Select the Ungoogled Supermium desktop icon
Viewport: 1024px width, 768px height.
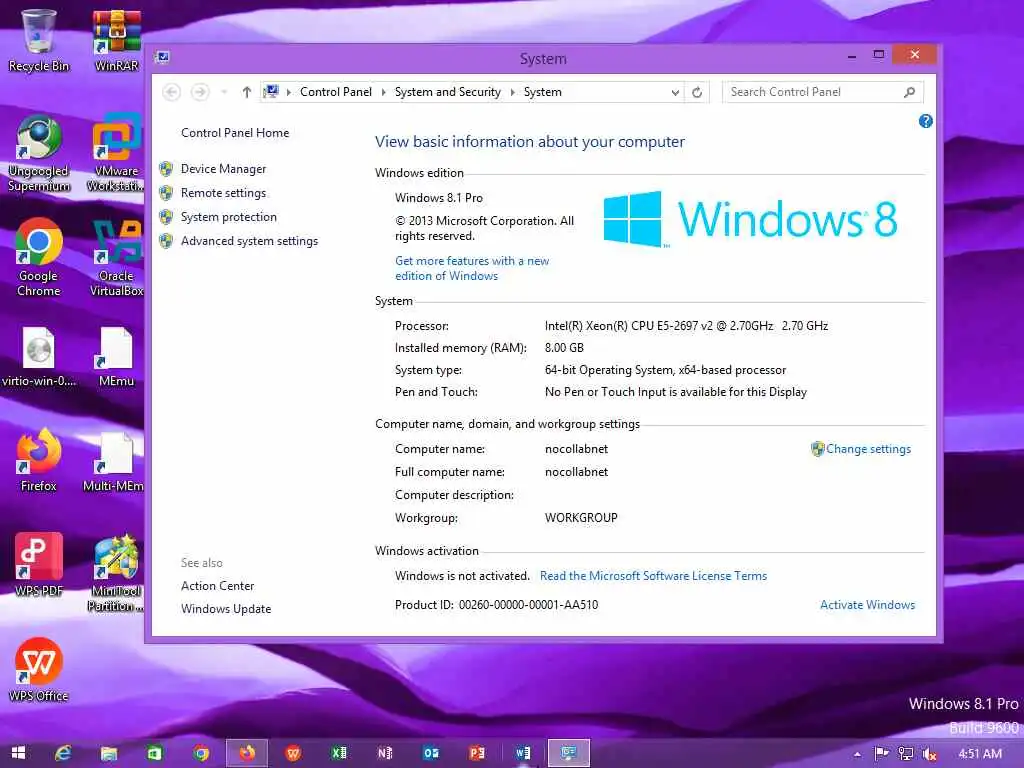[39, 153]
